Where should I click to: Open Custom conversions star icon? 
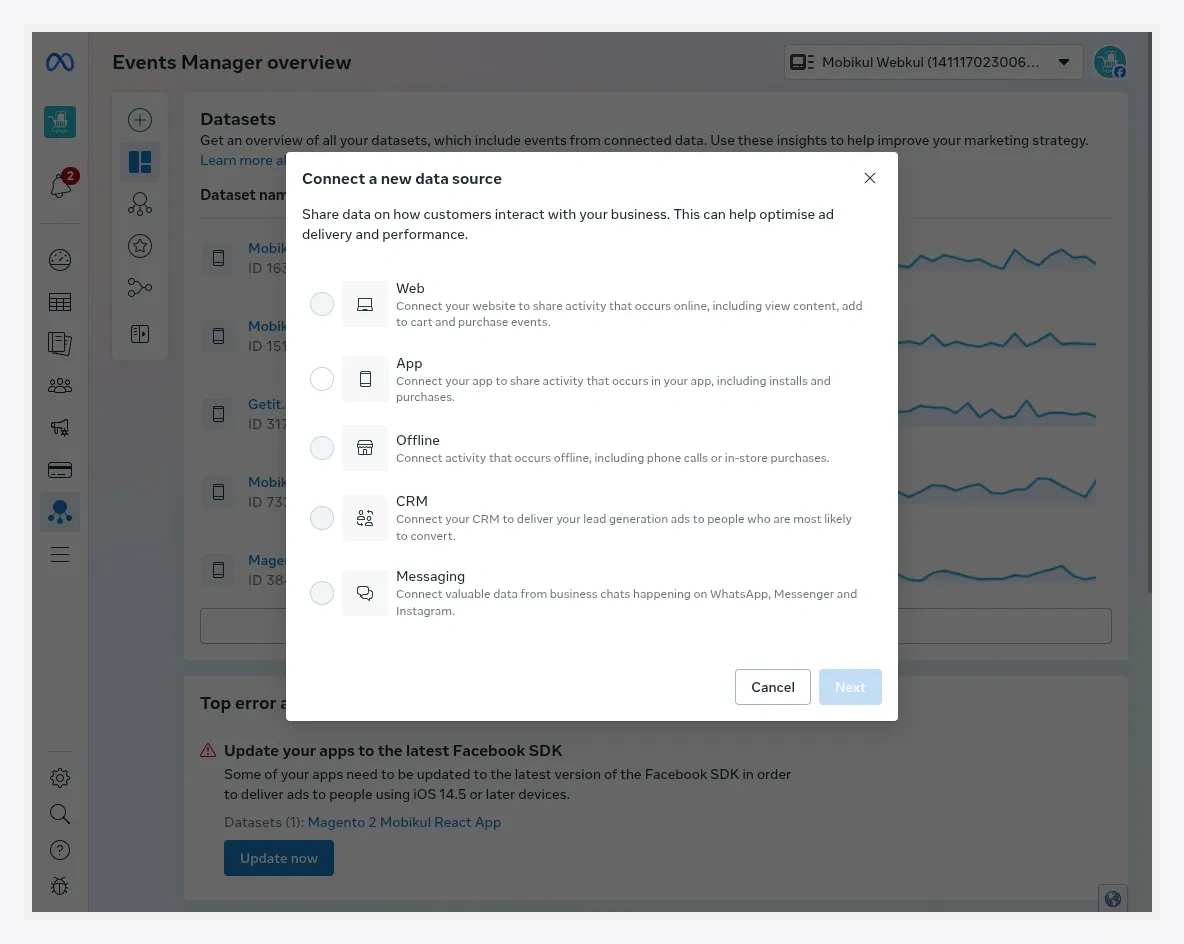140,246
